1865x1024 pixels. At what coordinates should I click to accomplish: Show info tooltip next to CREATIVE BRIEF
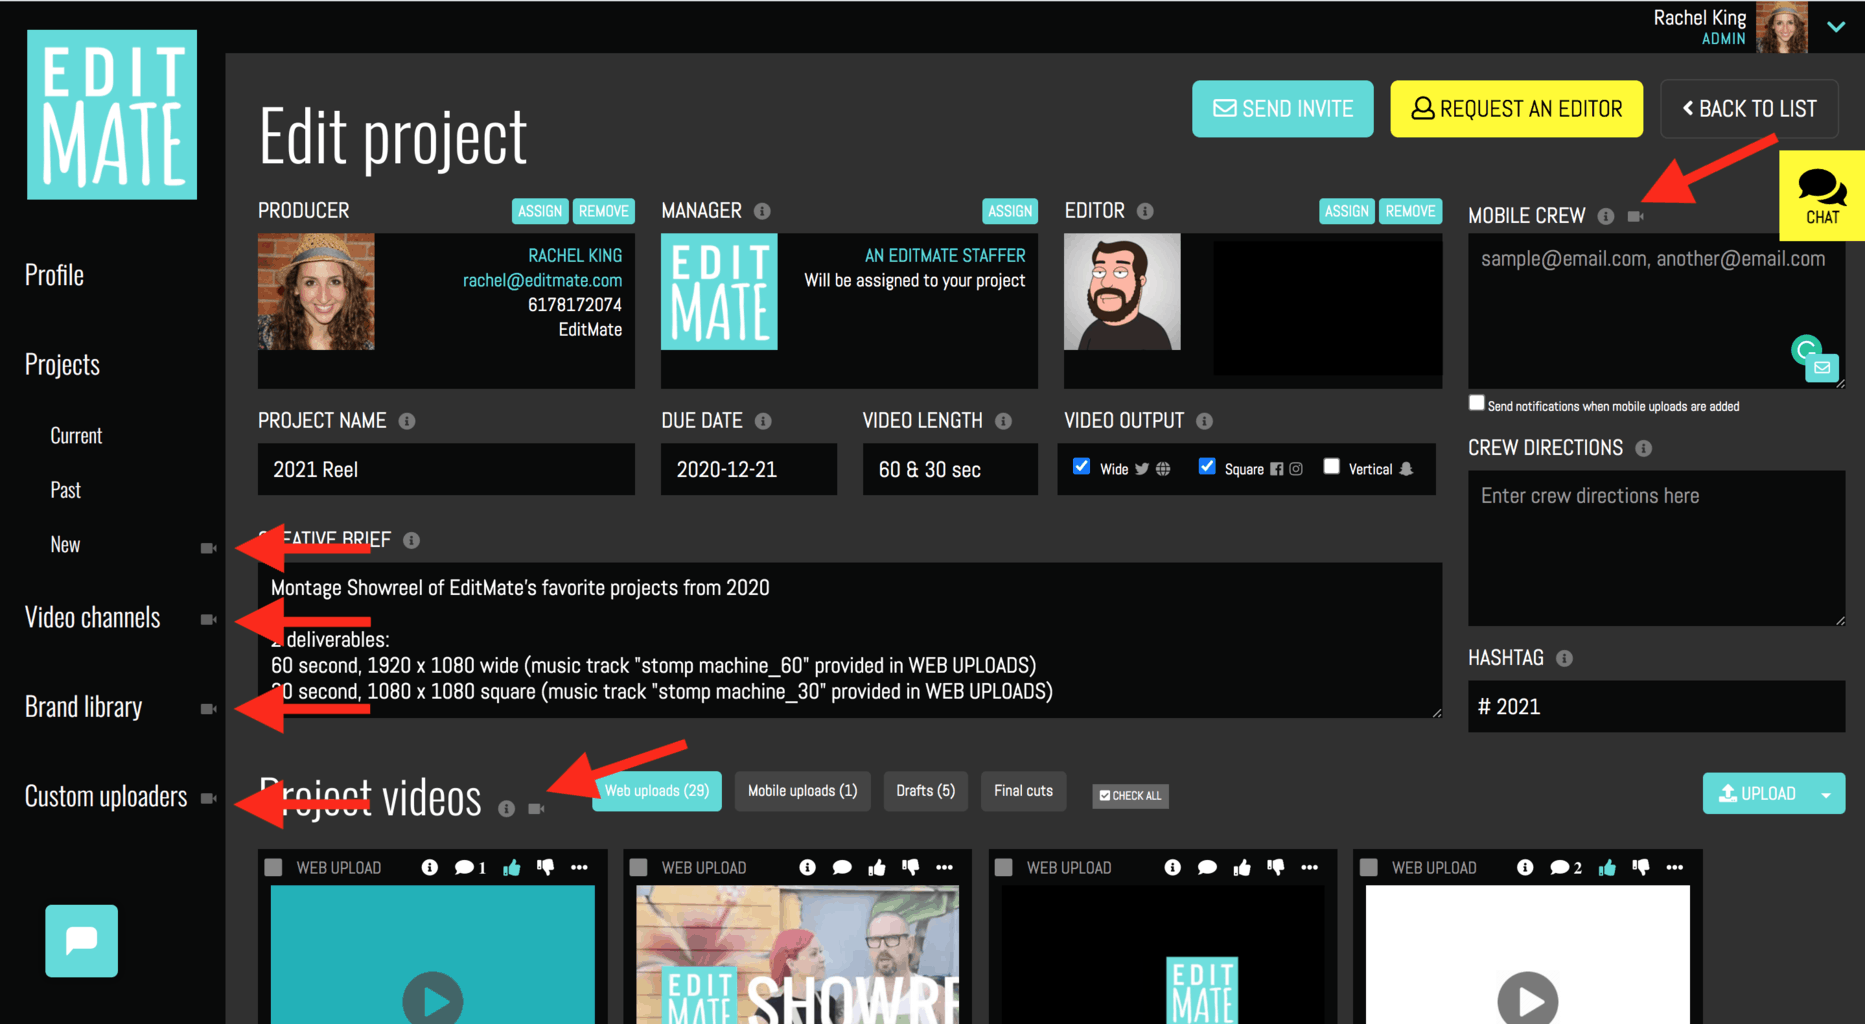coord(411,540)
